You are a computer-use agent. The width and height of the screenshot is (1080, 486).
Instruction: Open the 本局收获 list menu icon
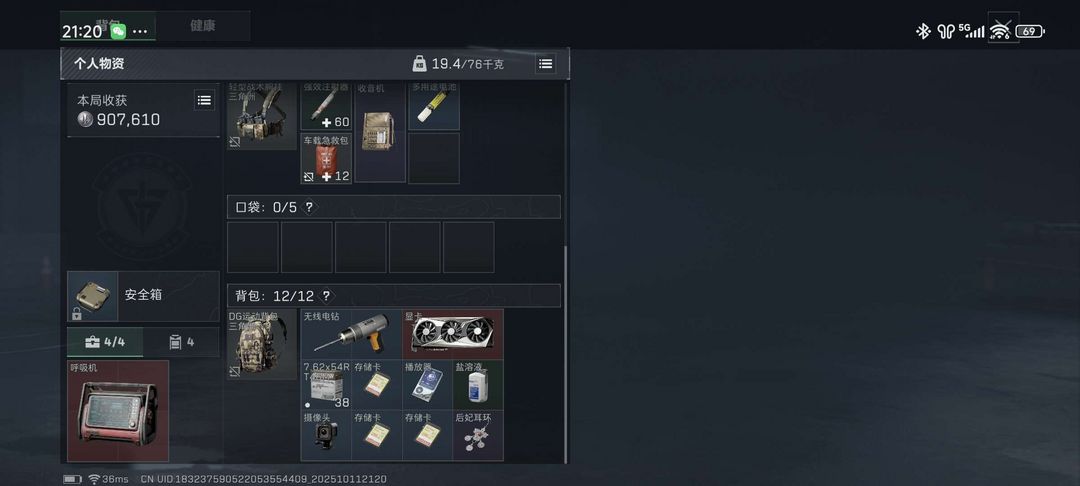(204, 101)
